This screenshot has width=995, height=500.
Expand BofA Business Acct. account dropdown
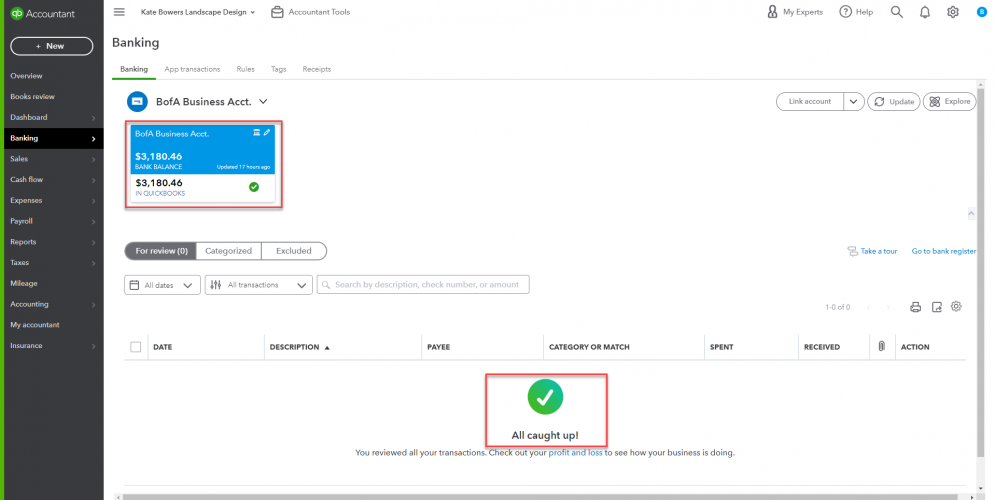coord(263,102)
